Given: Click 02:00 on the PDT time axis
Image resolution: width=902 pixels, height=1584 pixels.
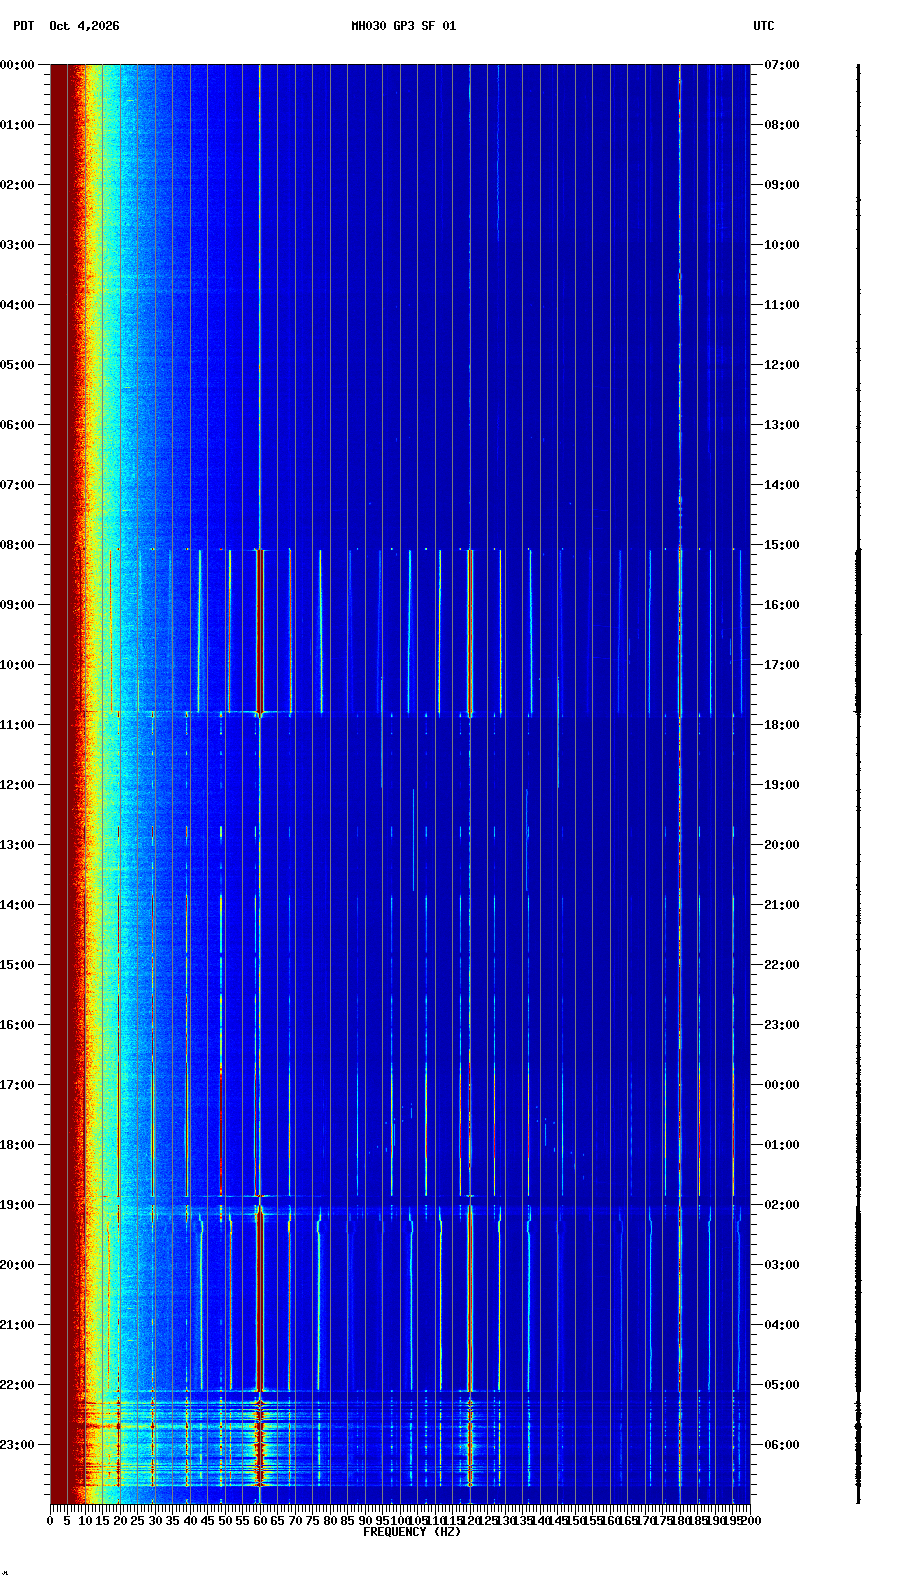Looking at the screenshot, I should click(17, 185).
